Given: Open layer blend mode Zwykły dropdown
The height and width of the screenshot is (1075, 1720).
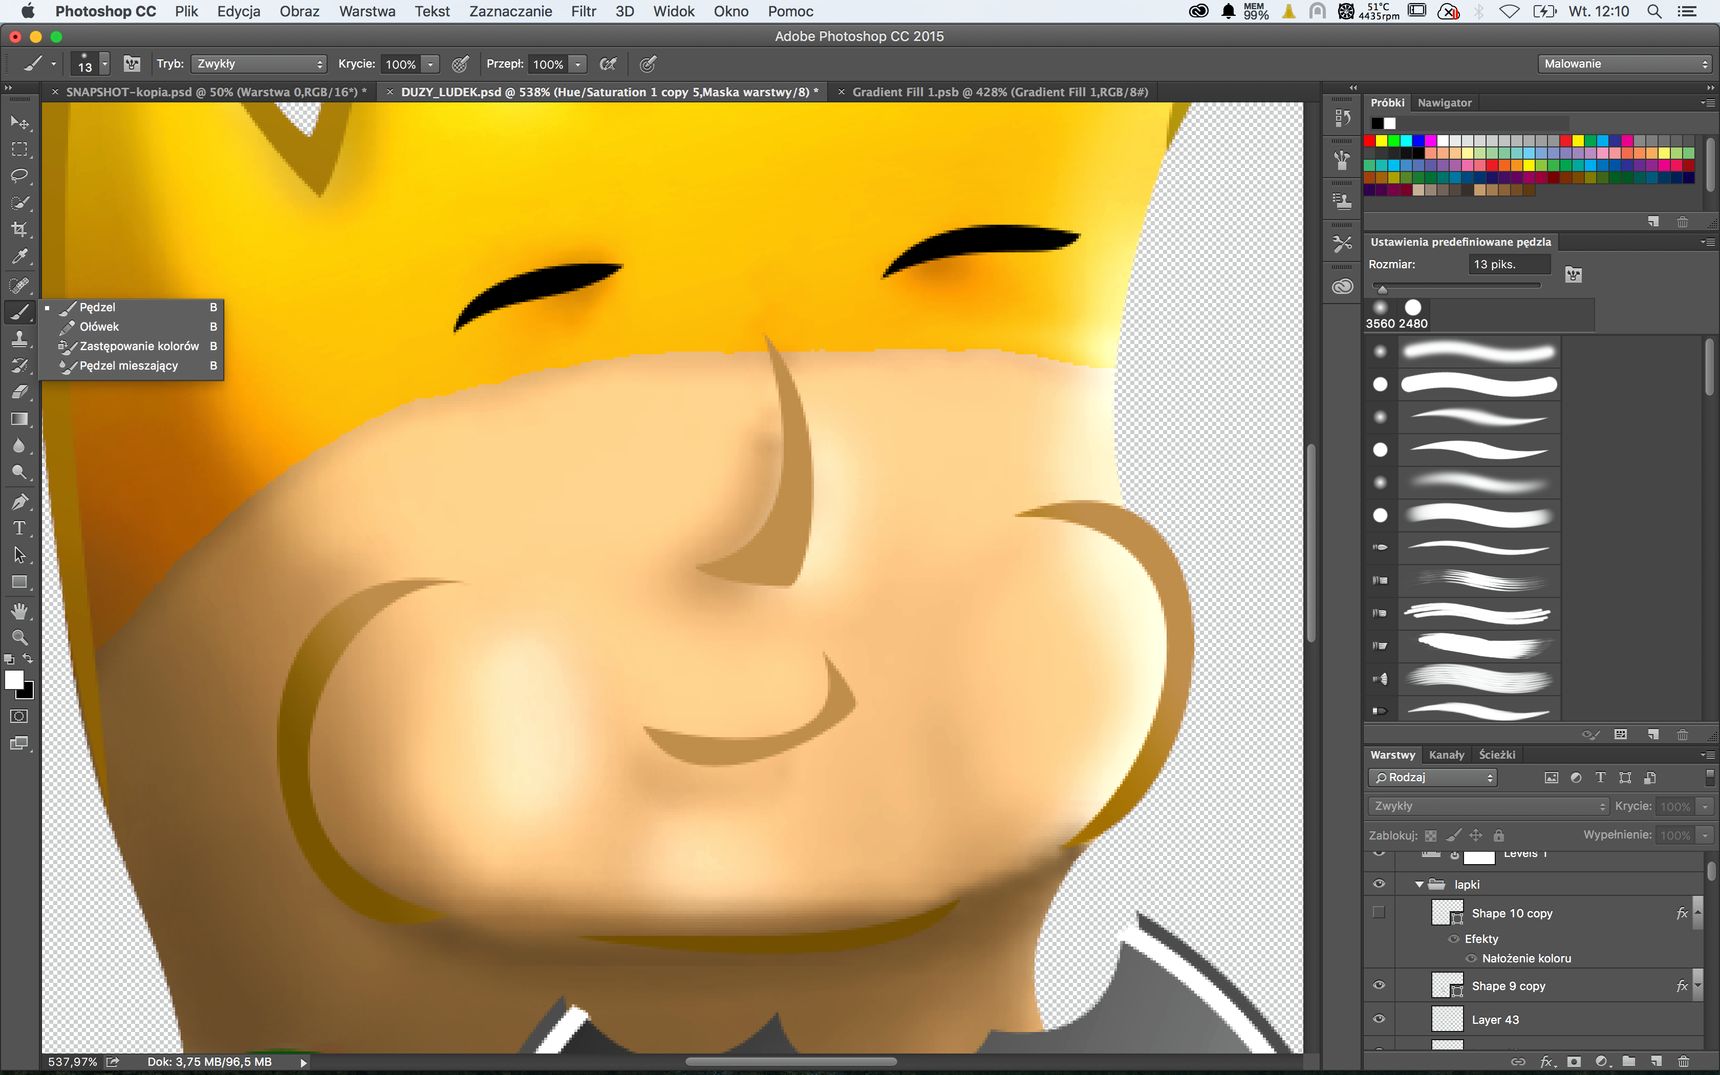Looking at the screenshot, I should point(1487,806).
